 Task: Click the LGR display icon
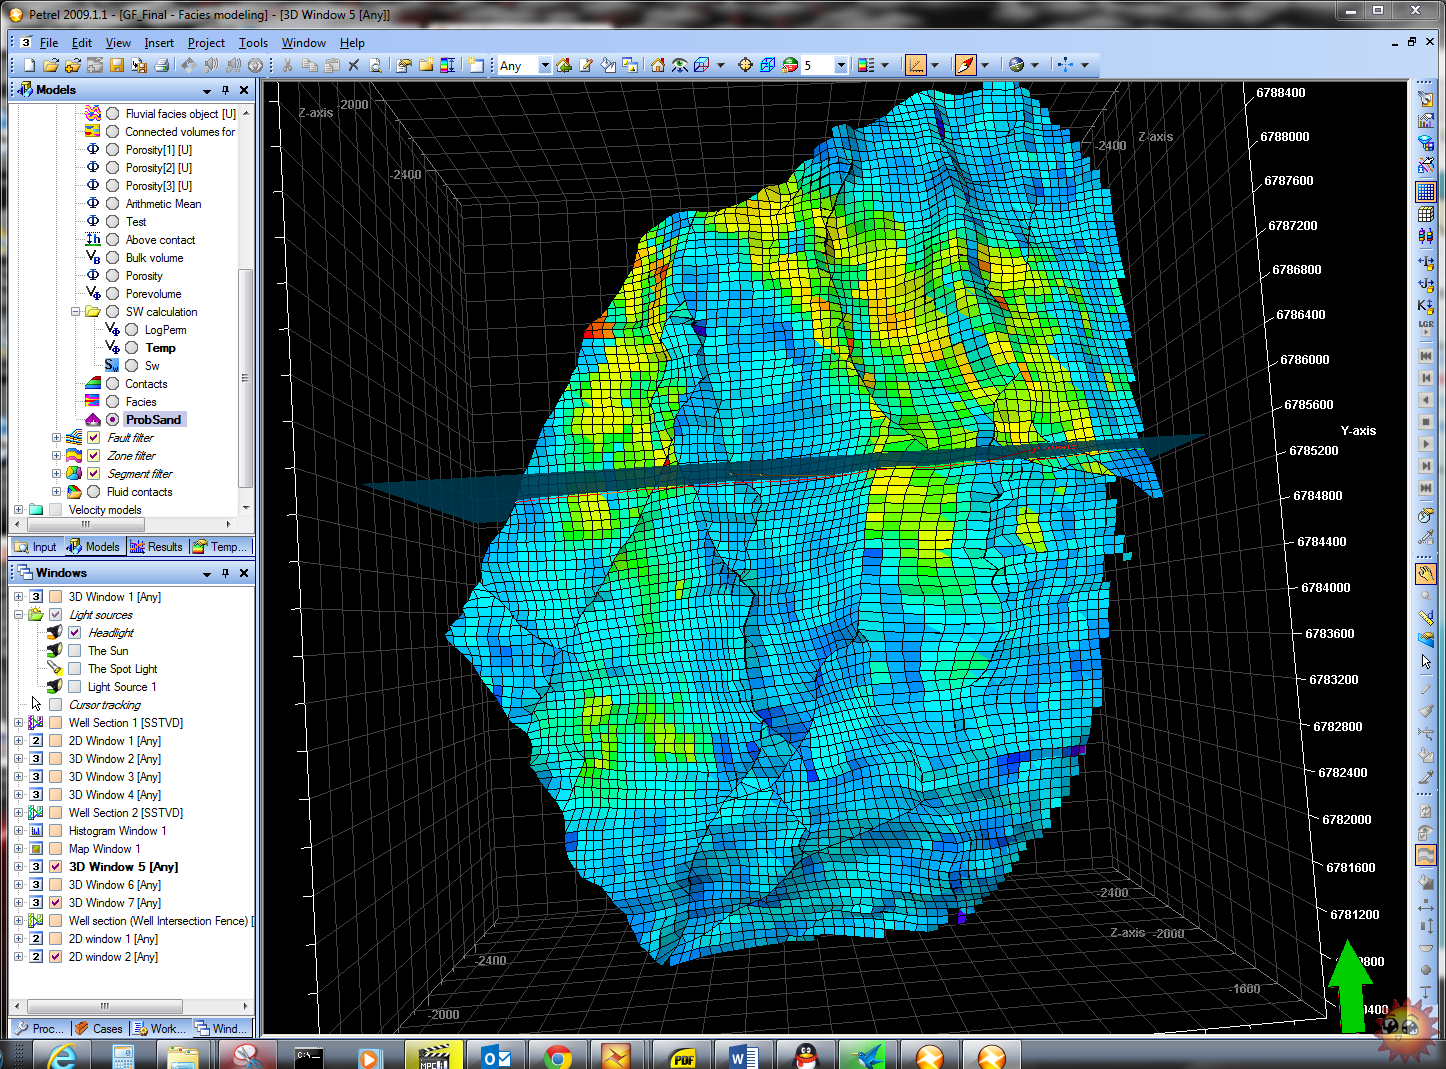pyautogui.click(x=1426, y=326)
